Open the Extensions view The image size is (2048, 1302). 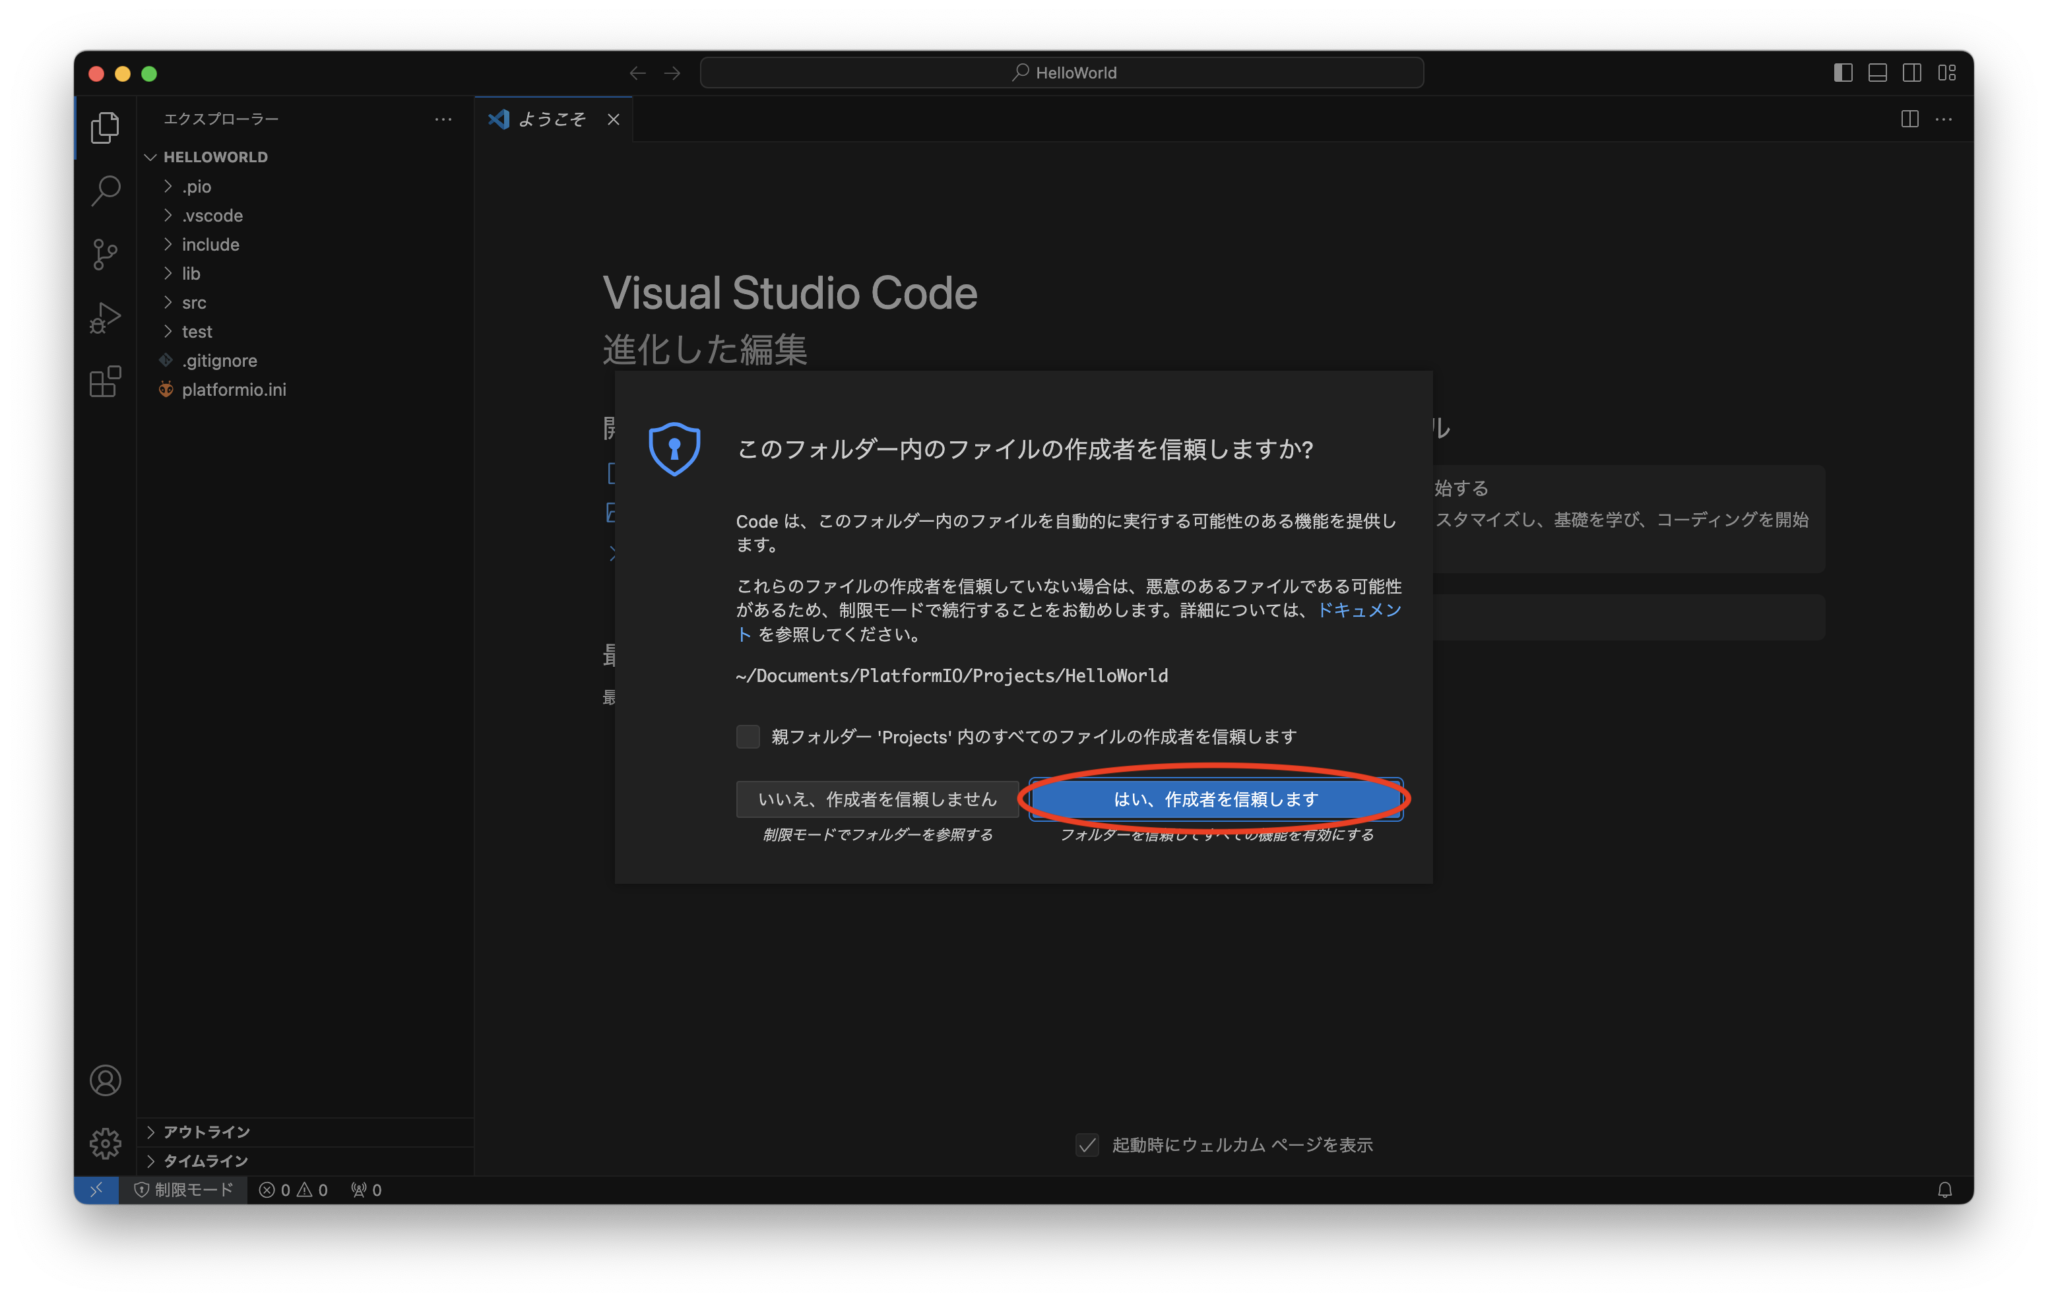[x=104, y=382]
